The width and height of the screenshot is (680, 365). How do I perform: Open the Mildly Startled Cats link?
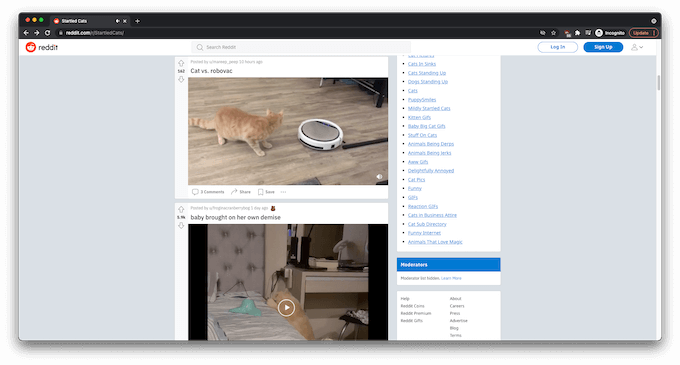tap(429, 108)
